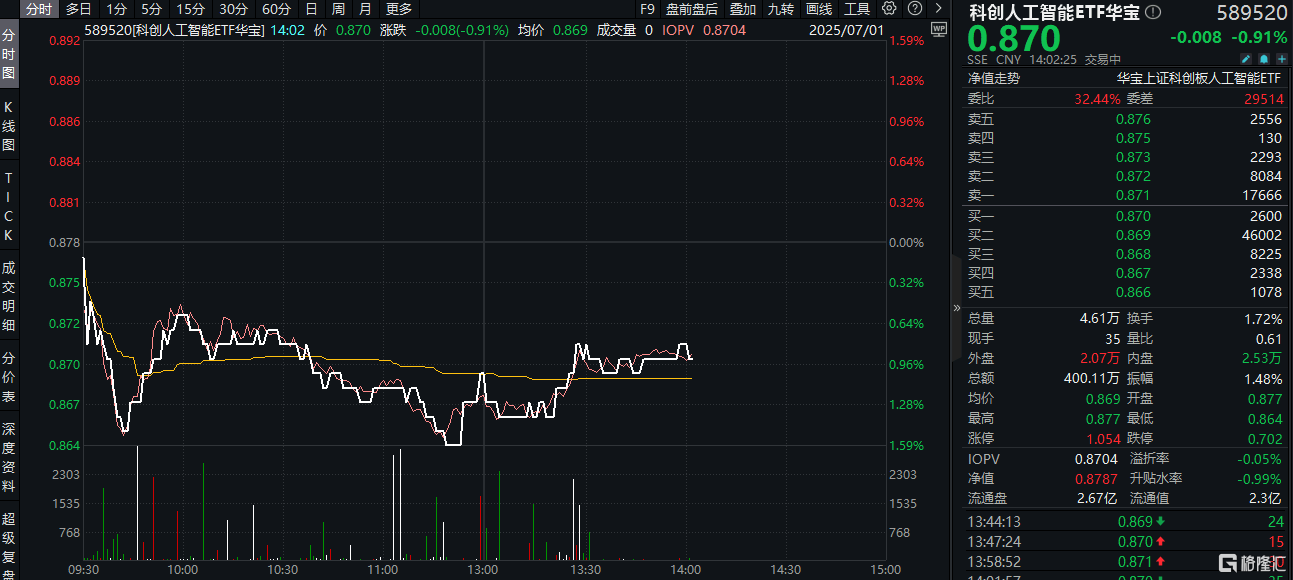The height and width of the screenshot is (580, 1293).
Task: Click the 买五 bid price 0.866
Action: coord(1133,292)
